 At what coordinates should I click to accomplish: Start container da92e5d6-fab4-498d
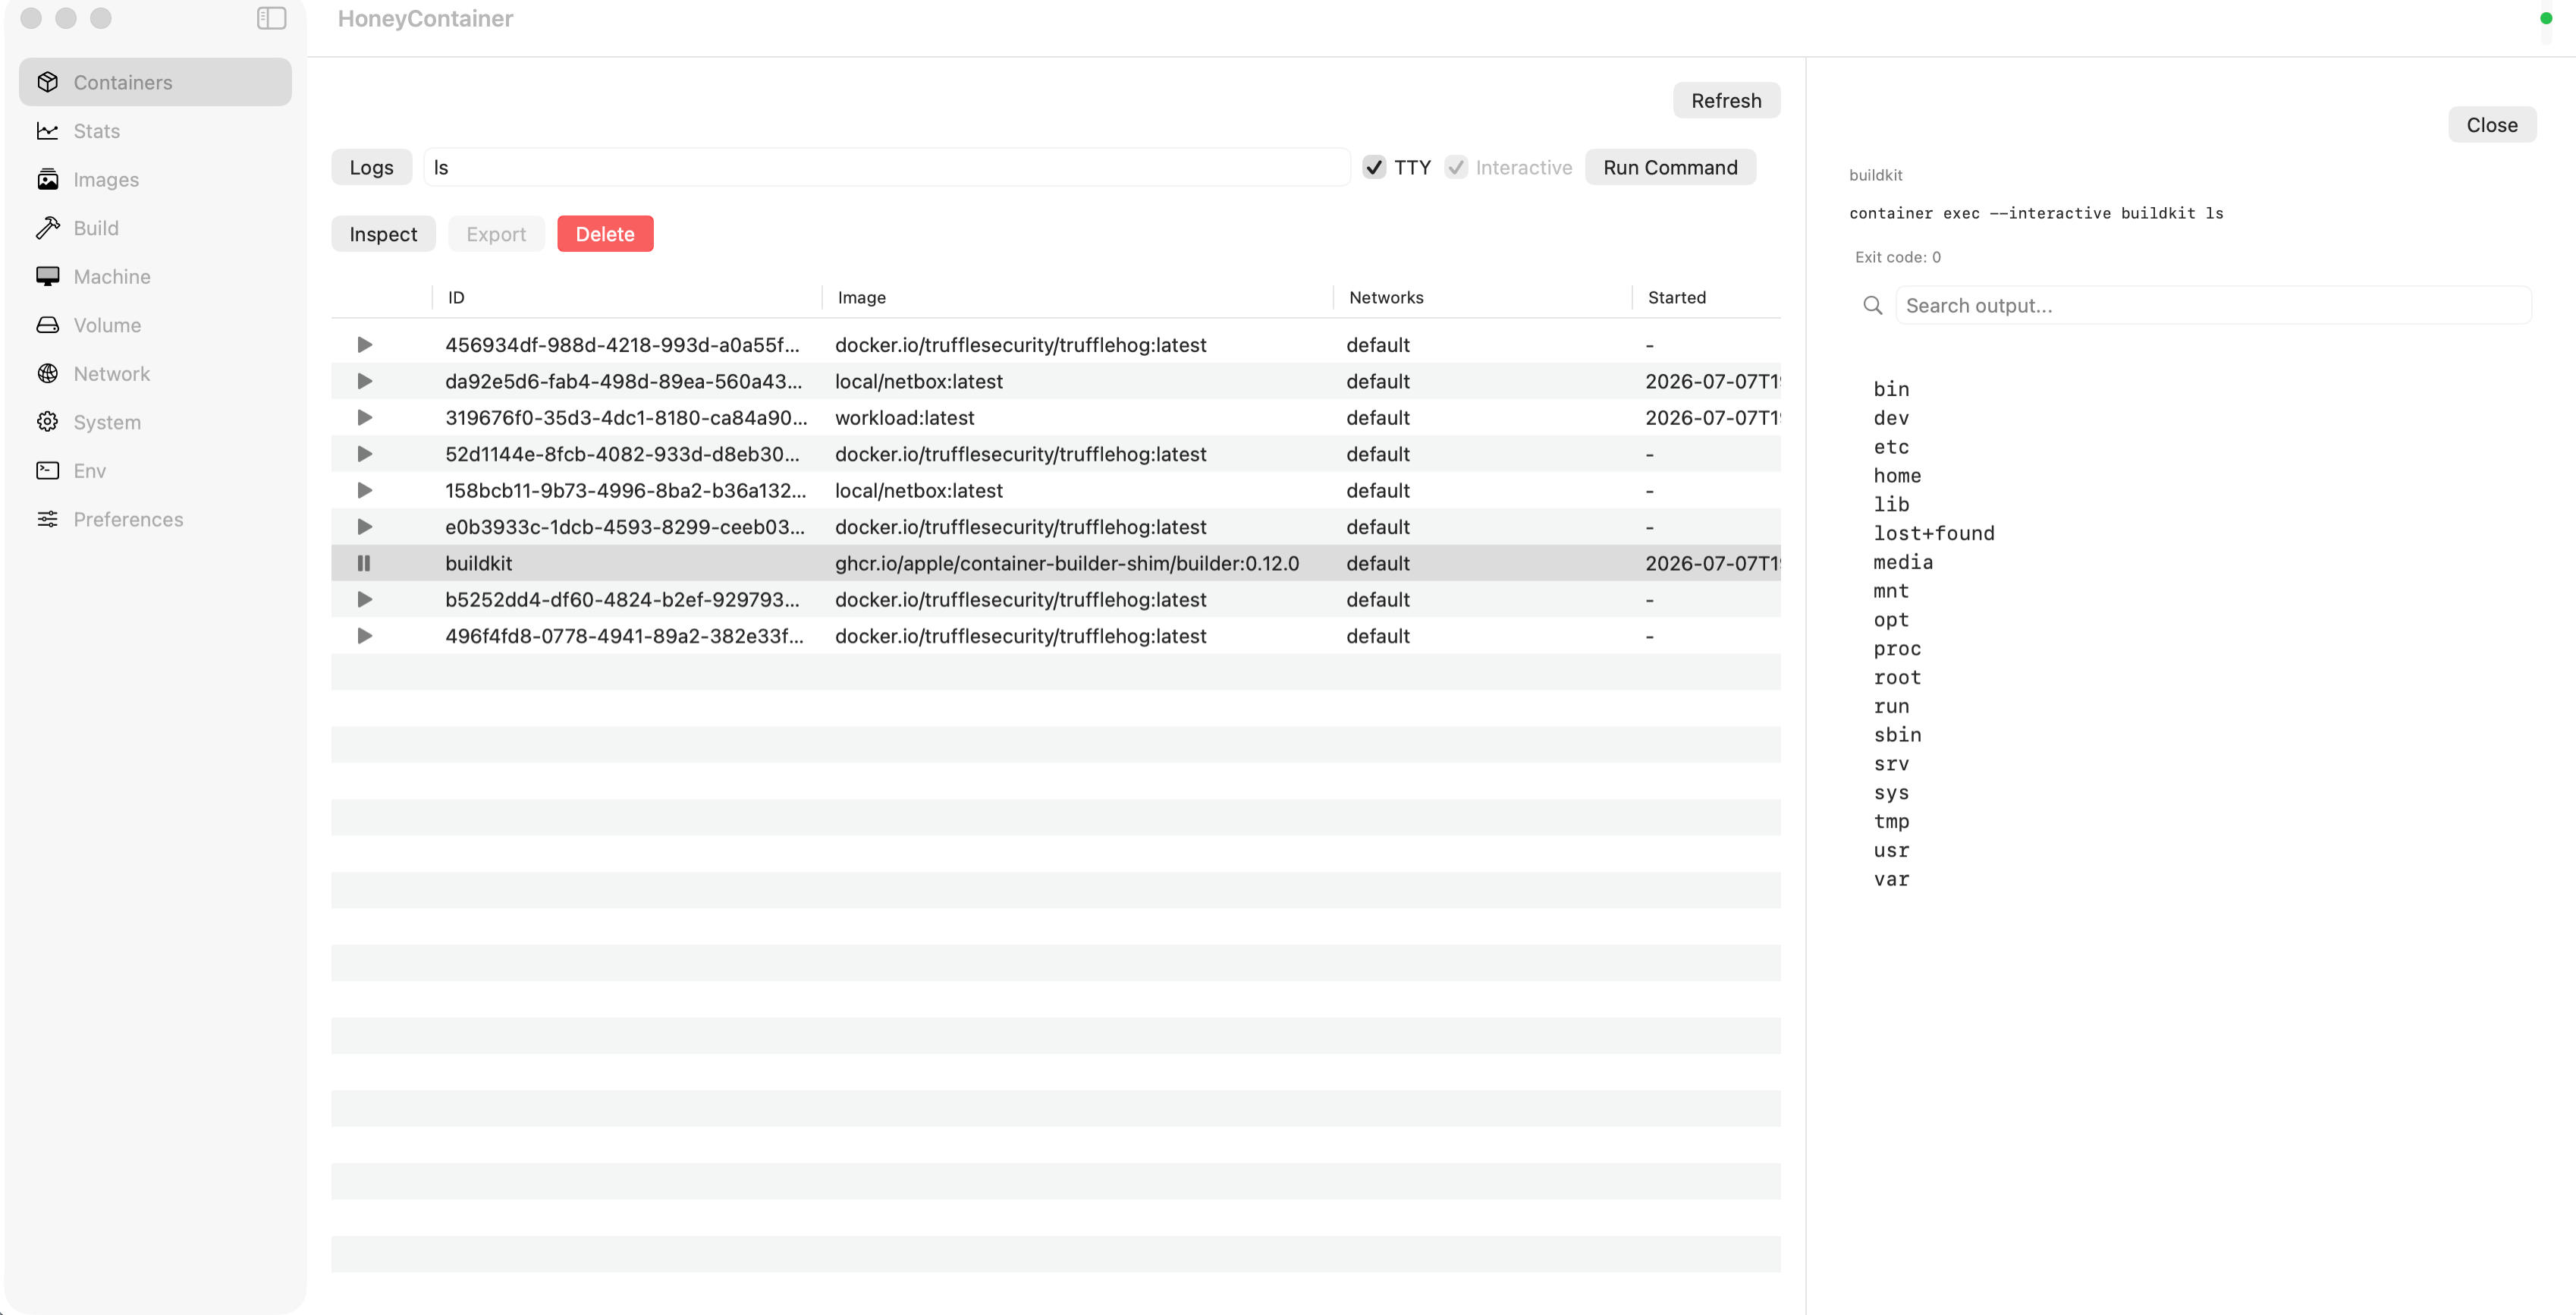tap(365, 381)
